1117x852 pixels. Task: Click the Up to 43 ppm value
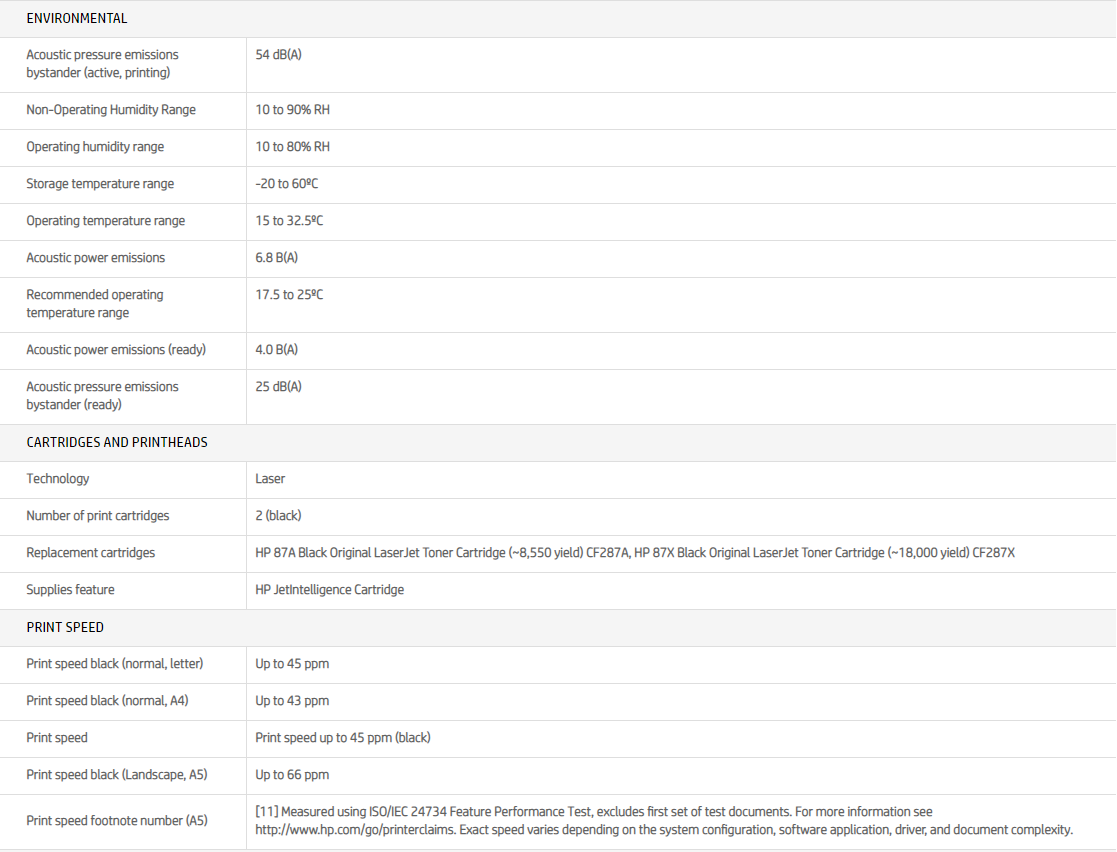pyautogui.click(x=292, y=701)
